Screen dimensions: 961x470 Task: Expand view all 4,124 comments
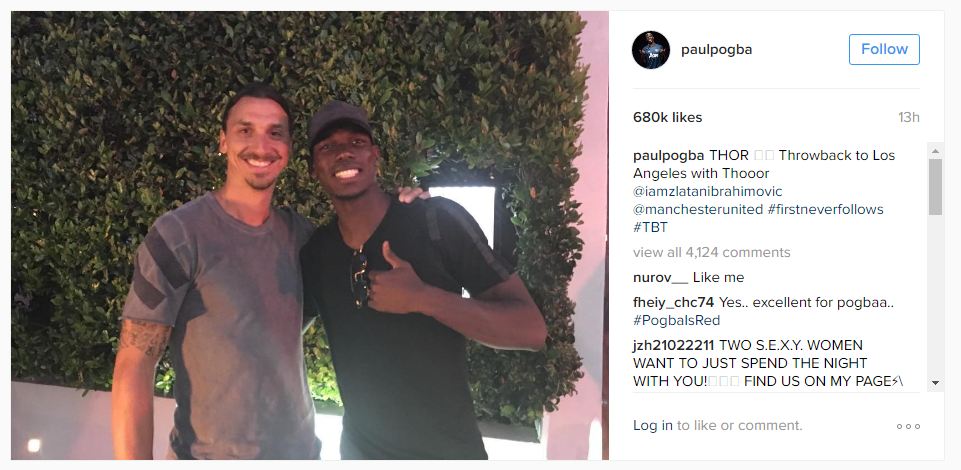[712, 252]
